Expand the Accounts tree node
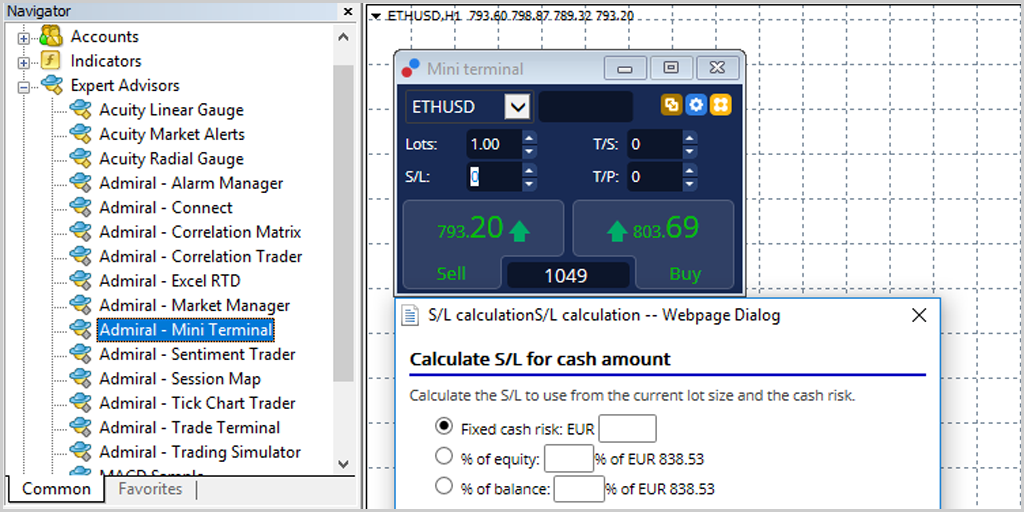Viewport: 1024px width, 512px height. click(x=24, y=39)
